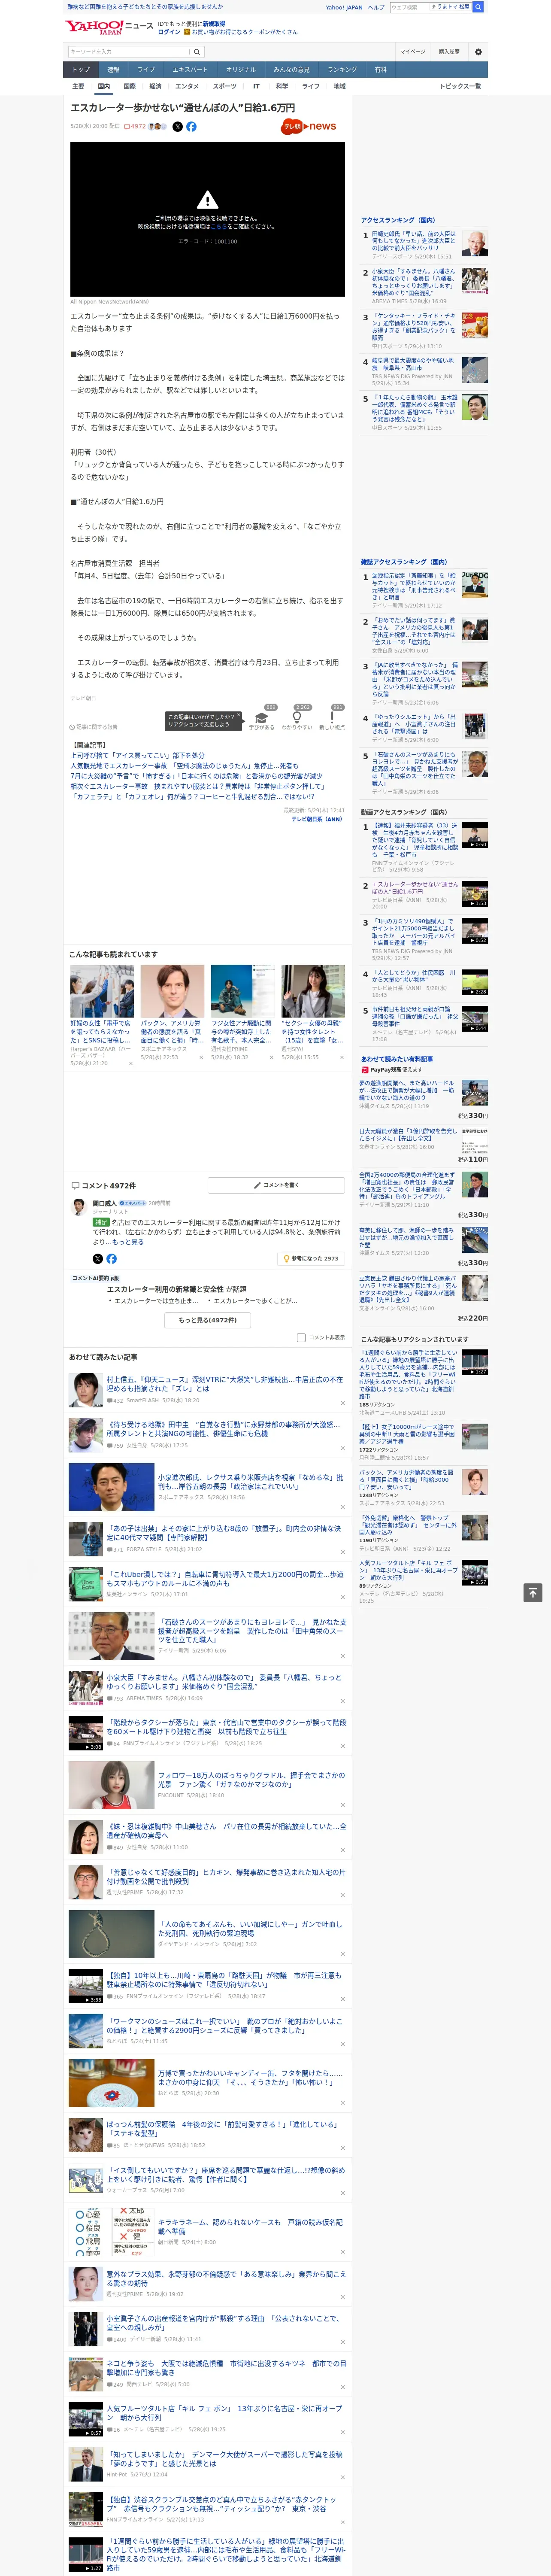Open 購入履歴 link
The image size is (551, 2576).
click(449, 52)
